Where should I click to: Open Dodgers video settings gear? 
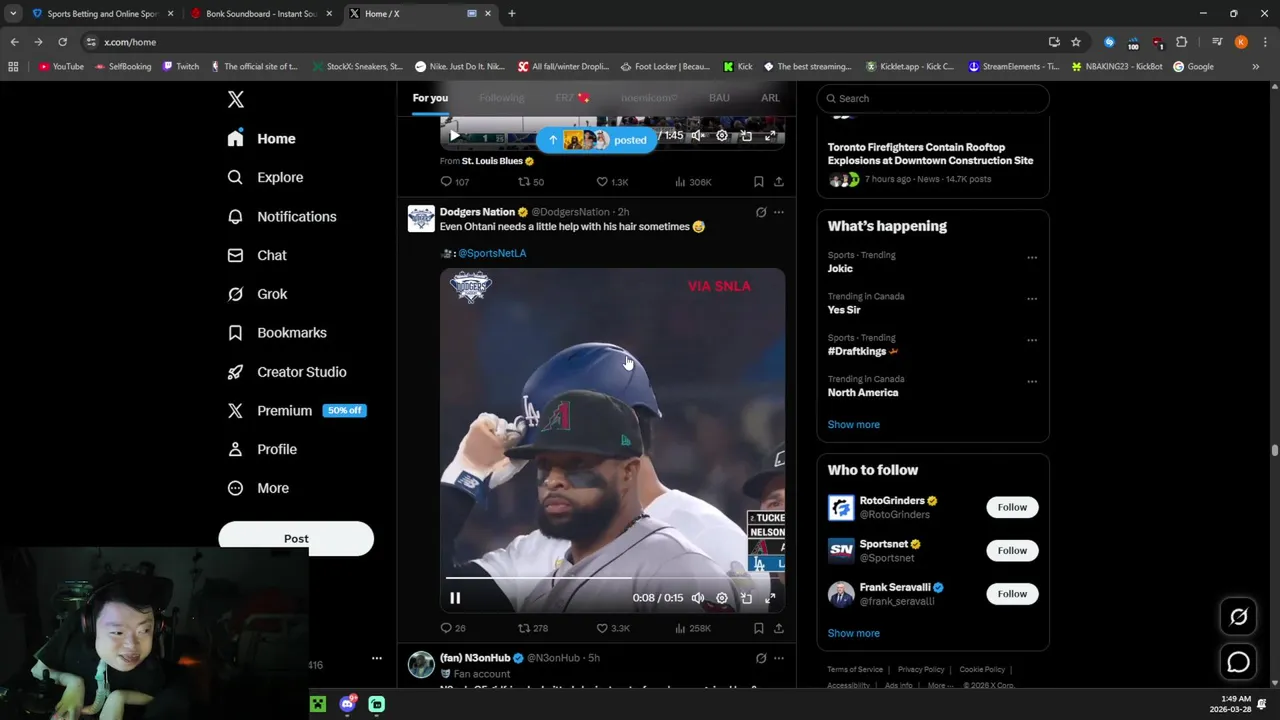pyautogui.click(x=722, y=598)
